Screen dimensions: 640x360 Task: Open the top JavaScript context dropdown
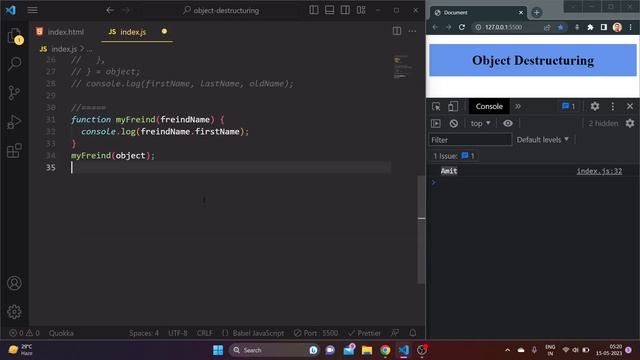tap(480, 123)
